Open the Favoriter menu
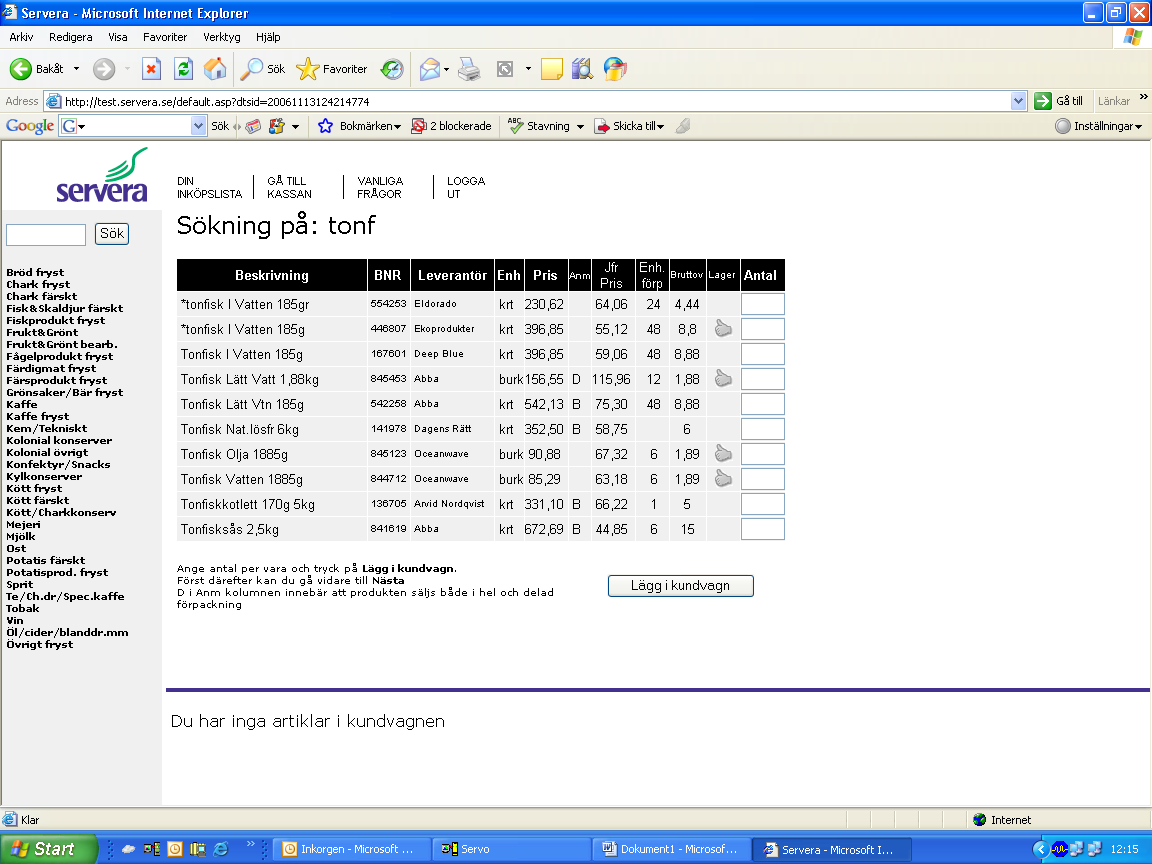Screen dimensions: 1152x864 (x=165, y=37)
